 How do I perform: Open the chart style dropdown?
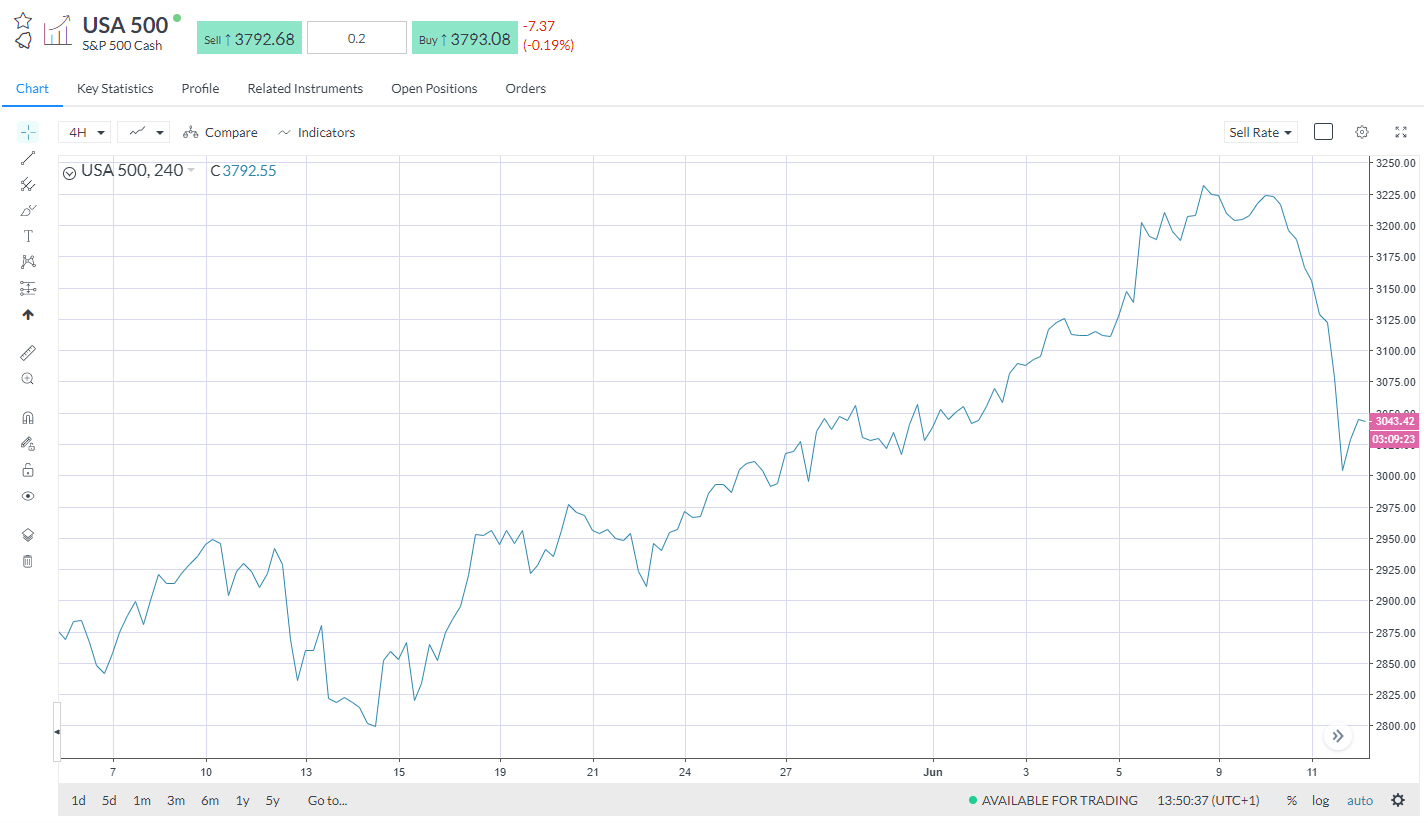coord(143,131)
